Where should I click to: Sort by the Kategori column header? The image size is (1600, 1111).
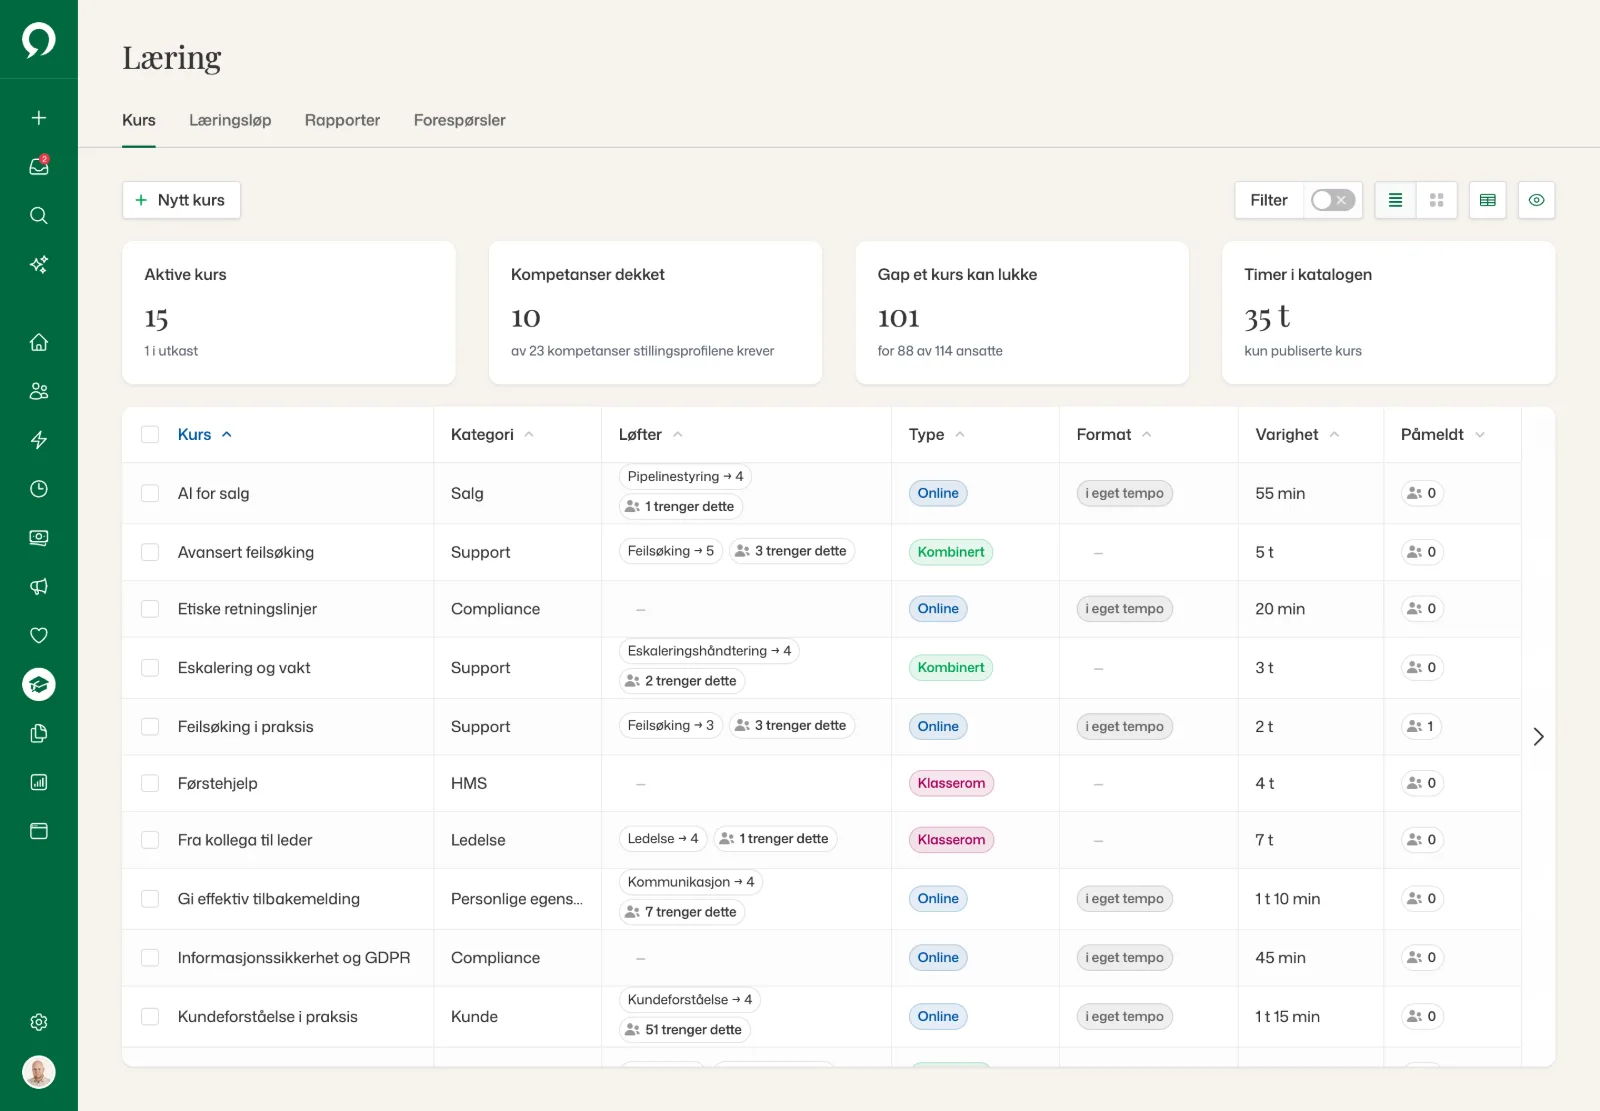(x=493, y=434)
